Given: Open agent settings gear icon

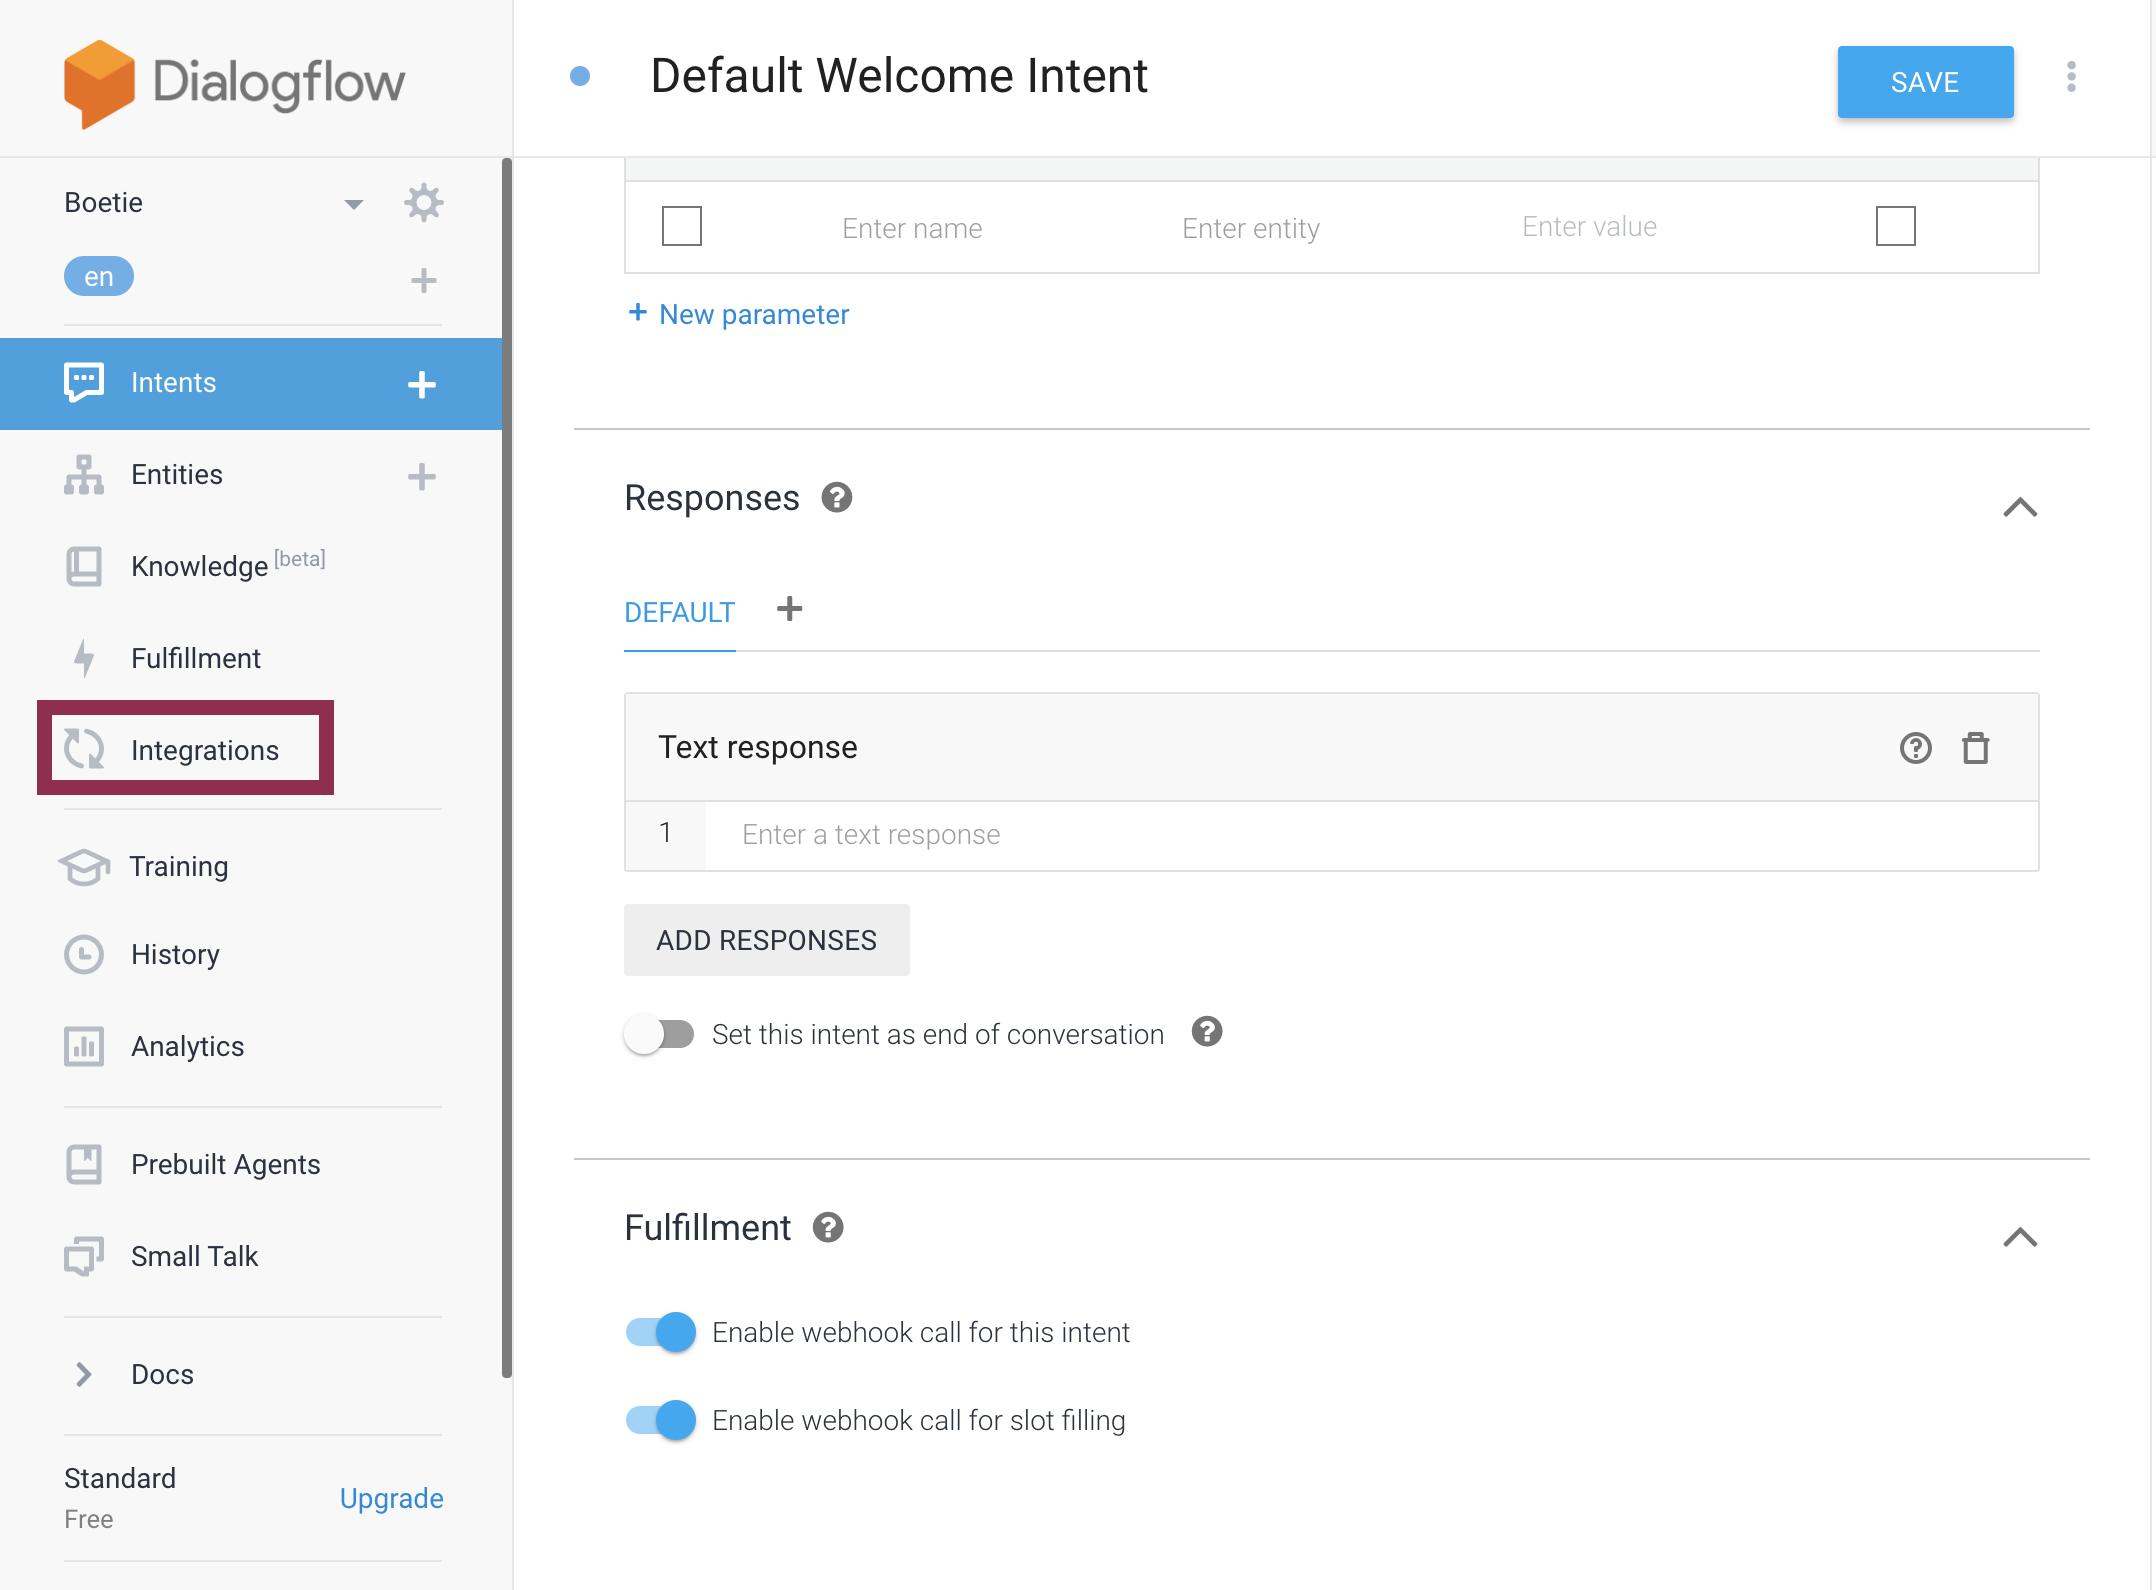Looking at the screenshot, I should [x=423, y=203].
